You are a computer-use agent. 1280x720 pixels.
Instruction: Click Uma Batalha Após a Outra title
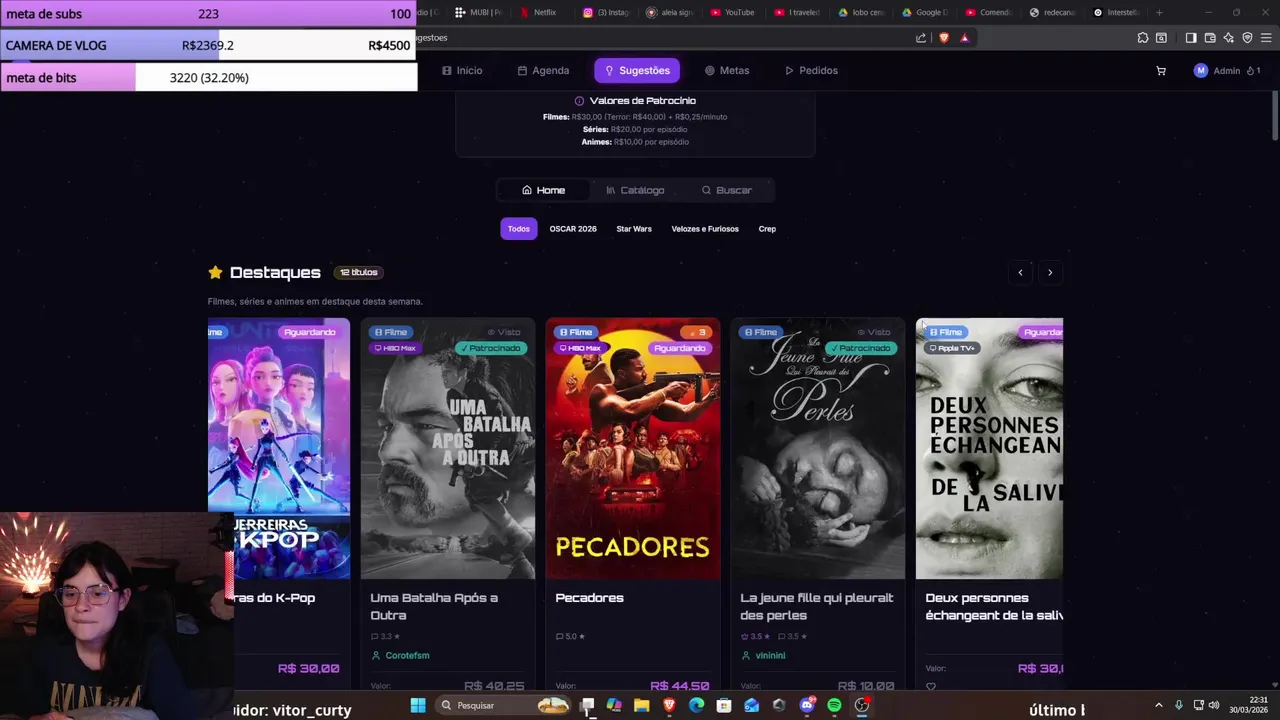(x=434, y=606)
